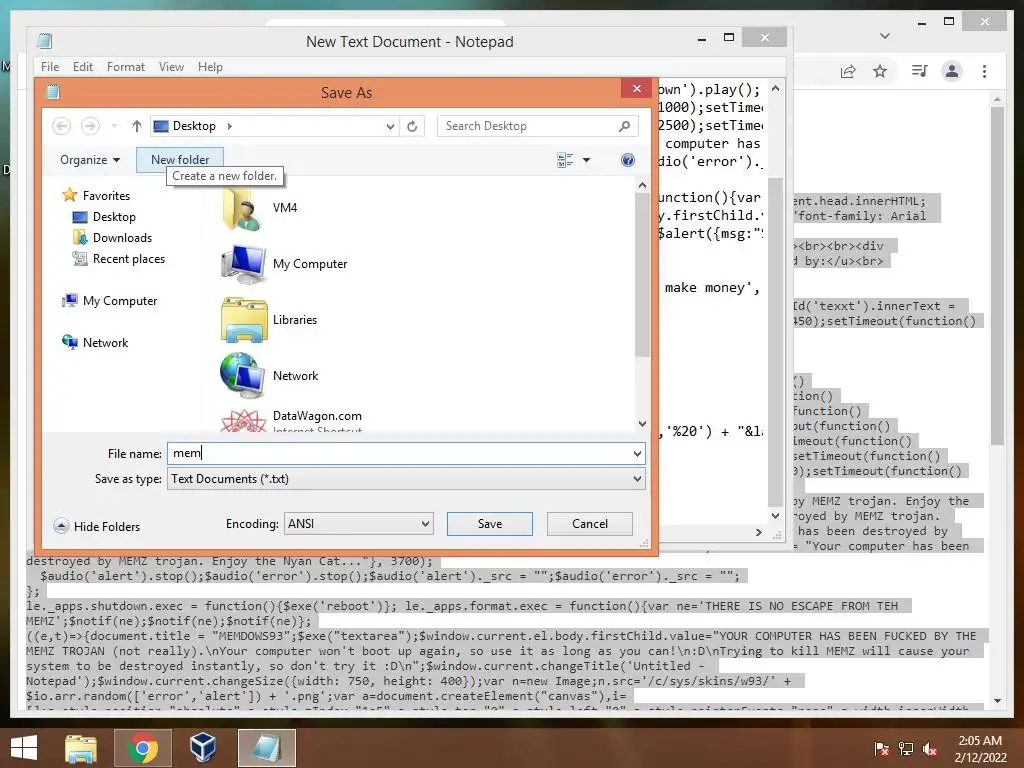1024x768 pixels.
Task: Open Chrome profile avatar icon
Action: click(952, 71)
